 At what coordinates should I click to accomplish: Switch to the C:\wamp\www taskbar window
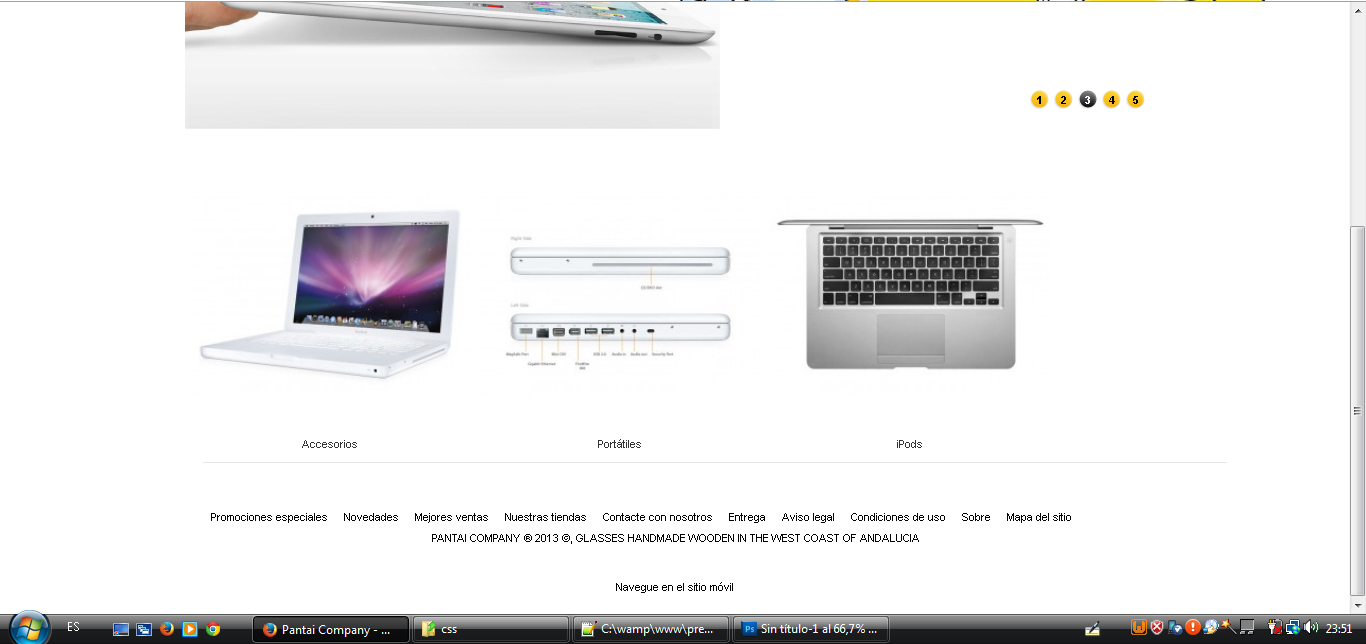651,629
